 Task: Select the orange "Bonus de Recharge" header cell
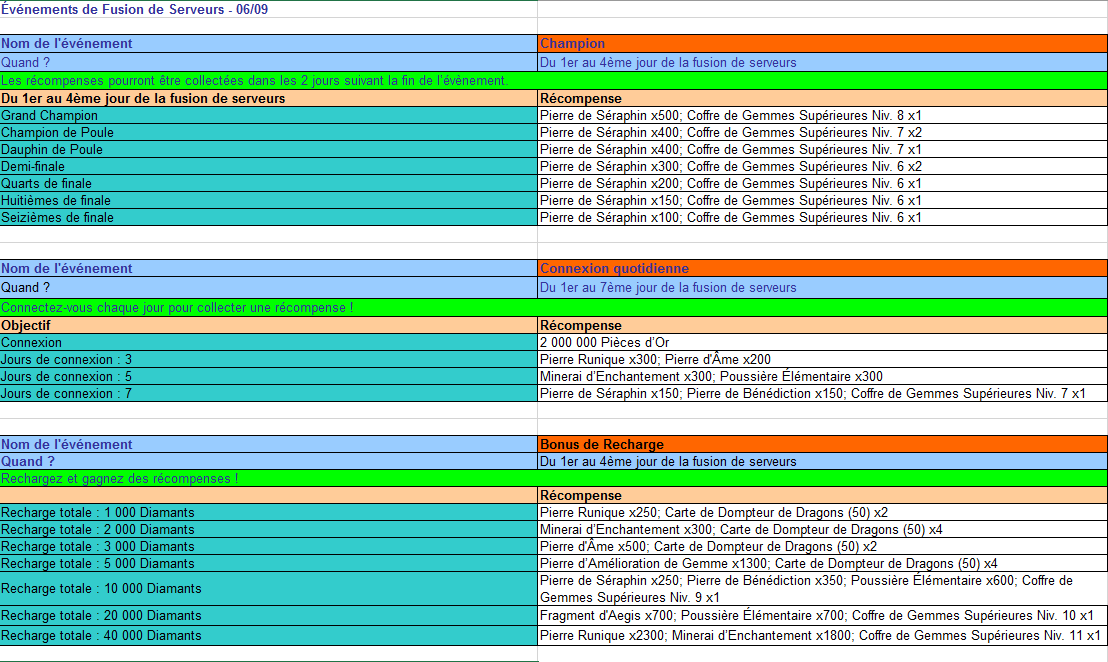[x=822, y=445]
